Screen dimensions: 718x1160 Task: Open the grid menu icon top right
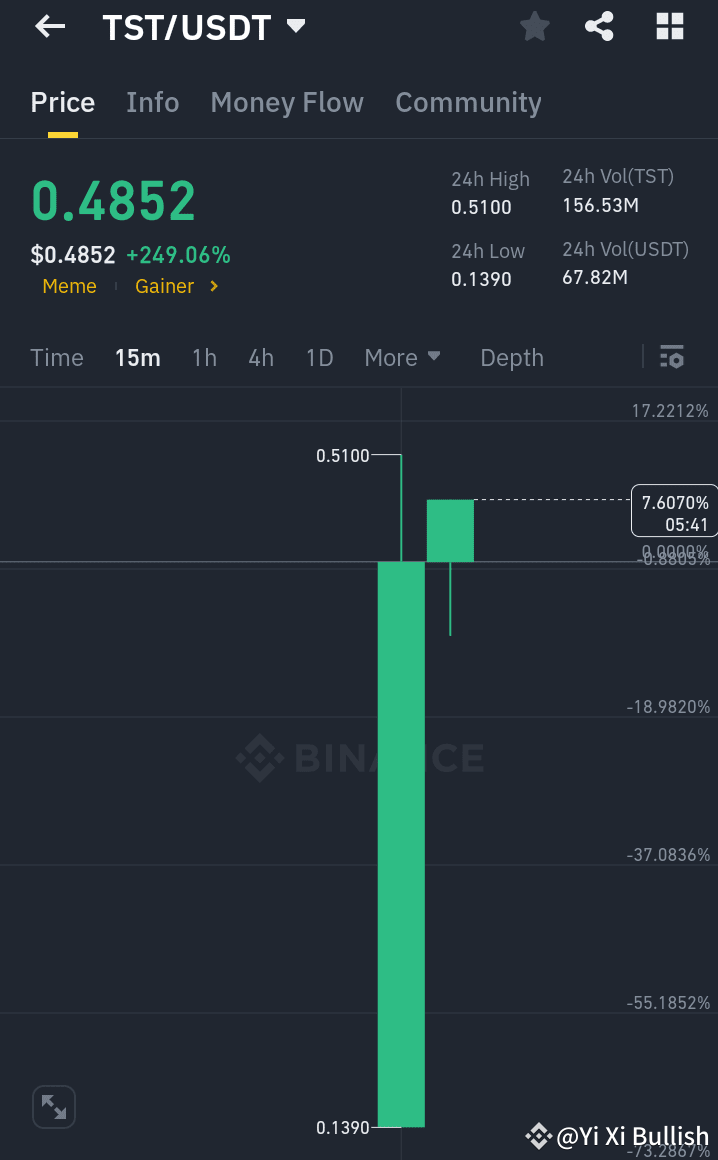(x=668, y=26)
